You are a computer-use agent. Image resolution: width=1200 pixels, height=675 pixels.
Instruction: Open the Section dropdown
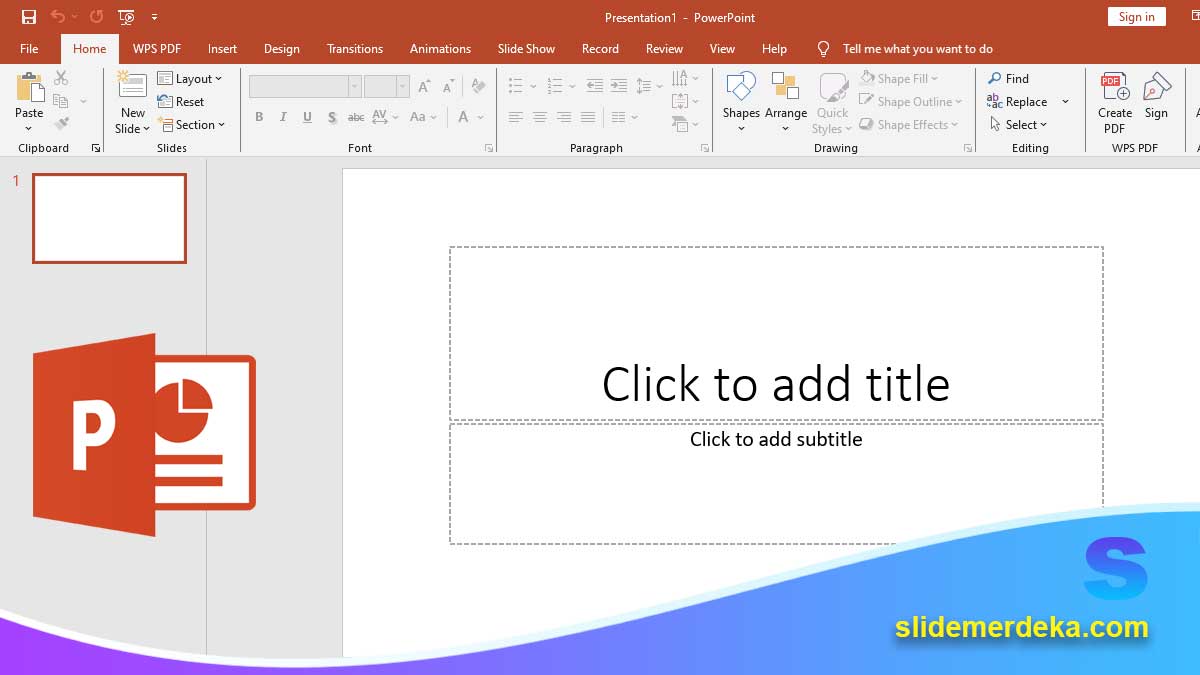pyautogui.click(x=192, y=125)
